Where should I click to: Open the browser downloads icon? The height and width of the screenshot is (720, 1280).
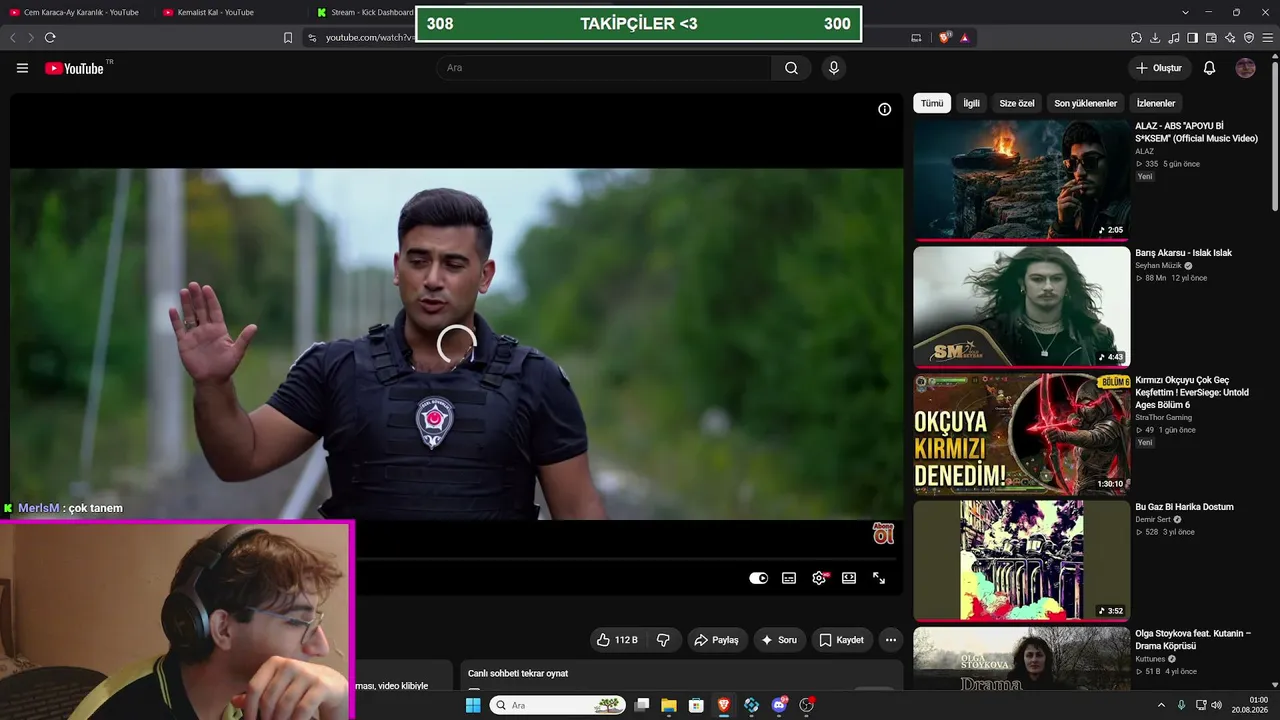(x=1155, y=38)
